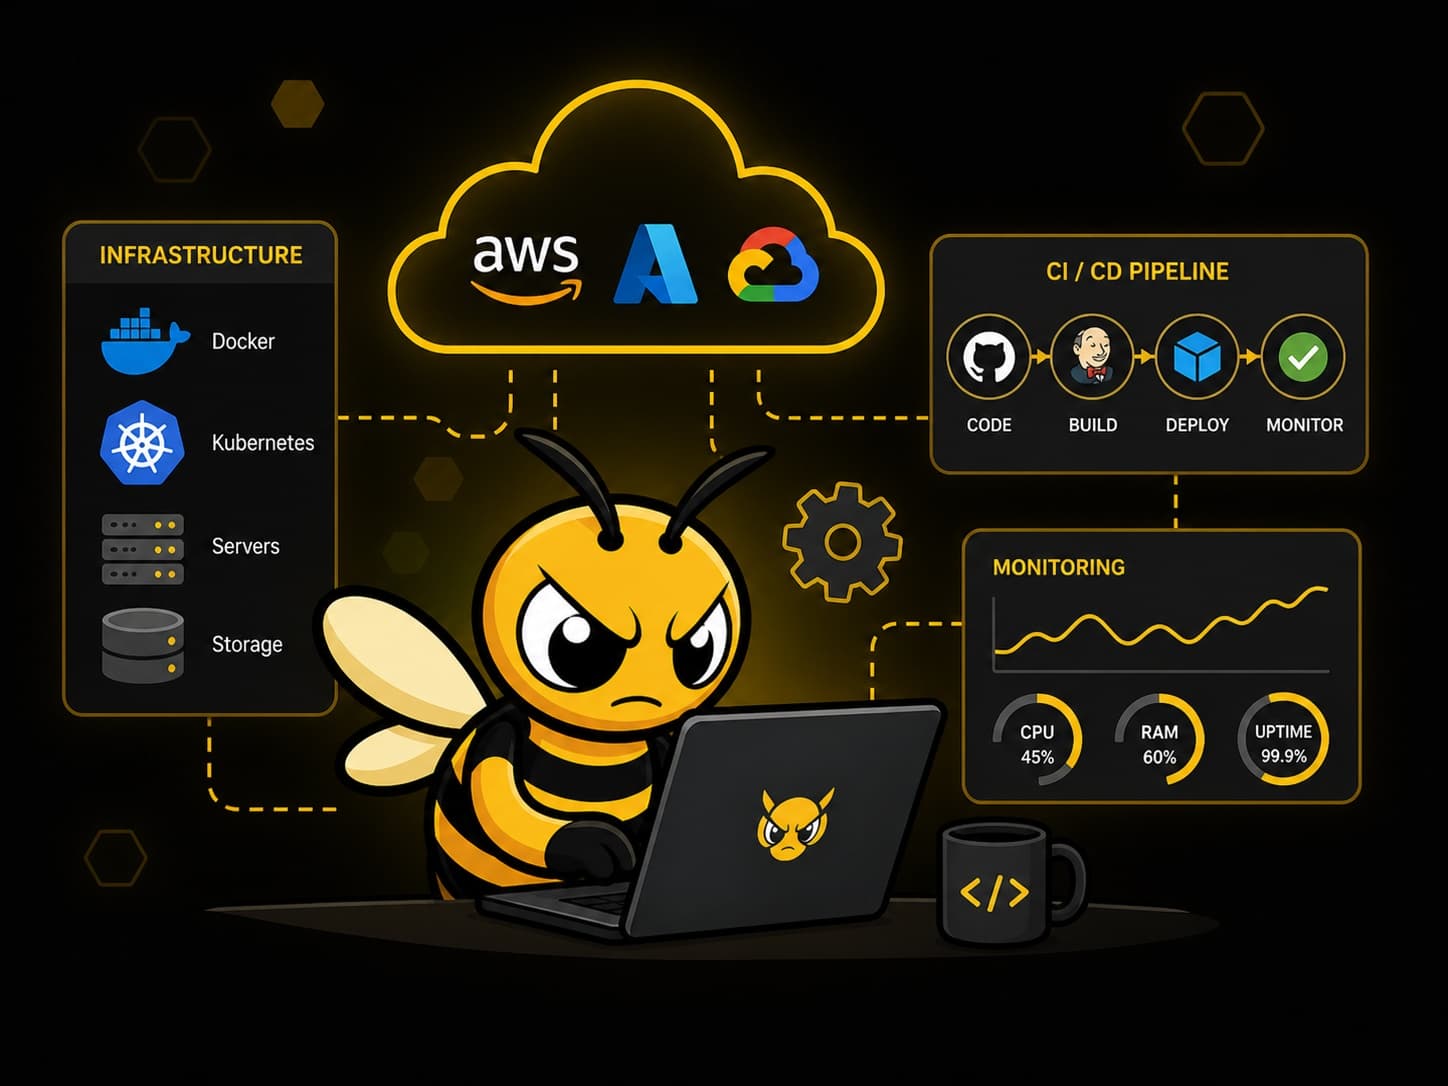Click the Storage database cylinder icon

point(143,645)
